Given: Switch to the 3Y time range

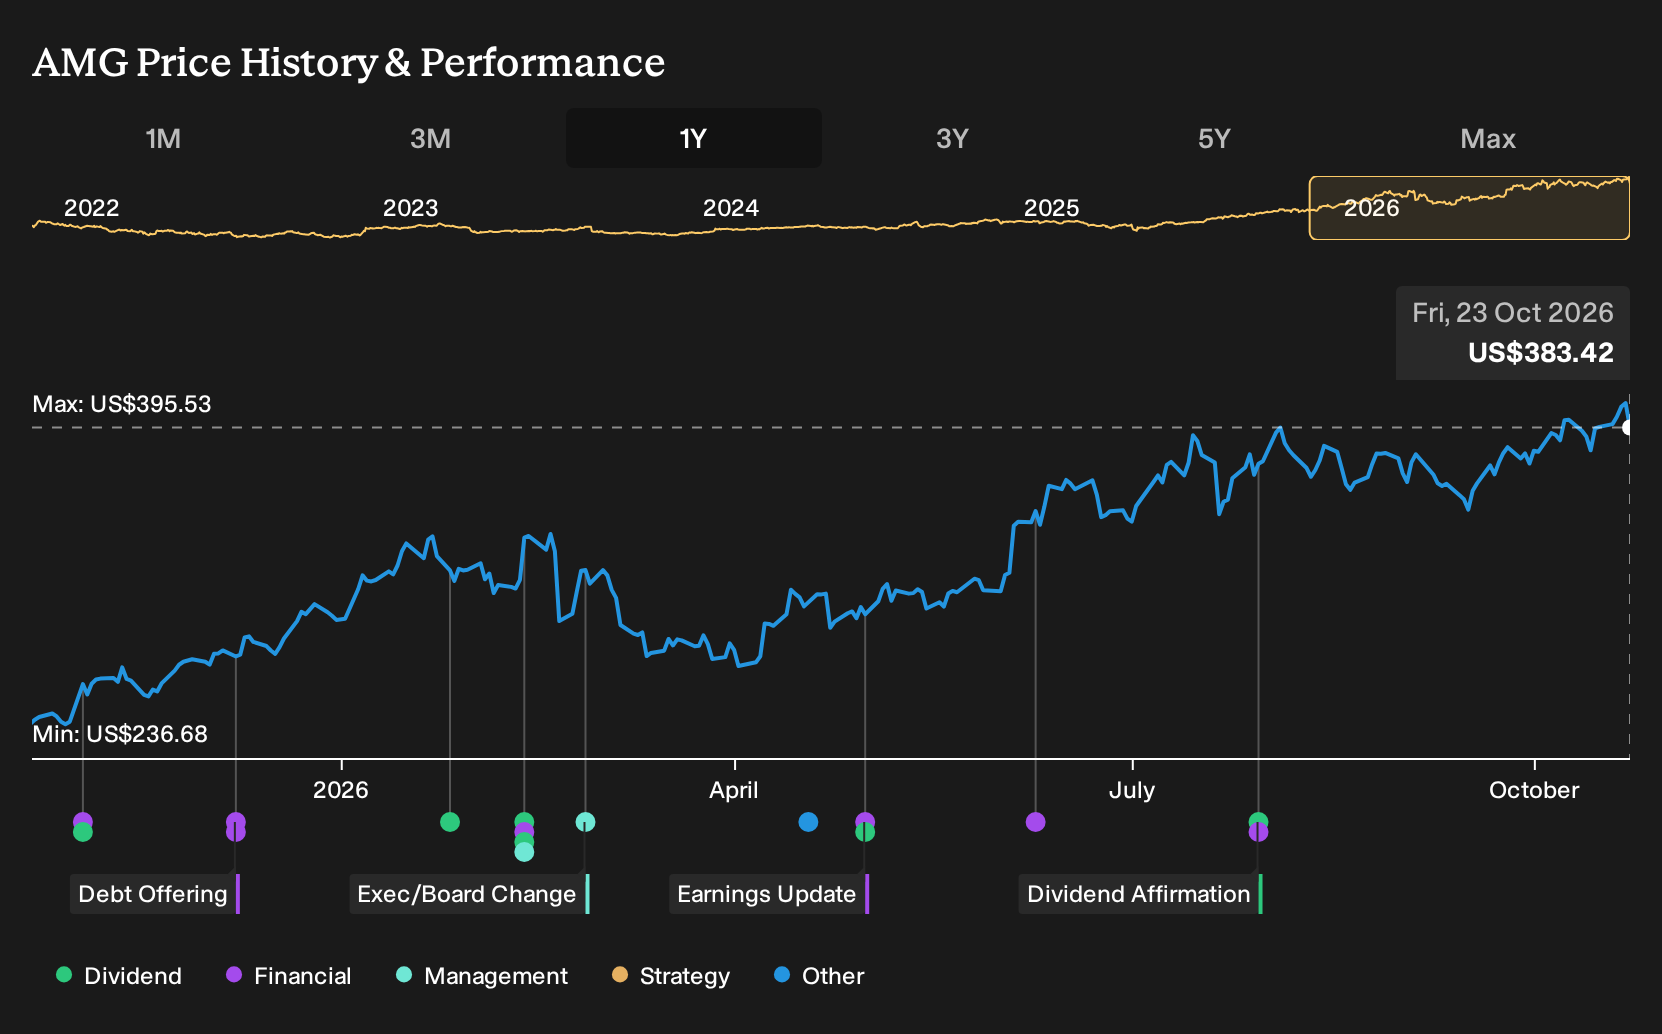Looking at the screenshot, I should click(x=952, y=138).
